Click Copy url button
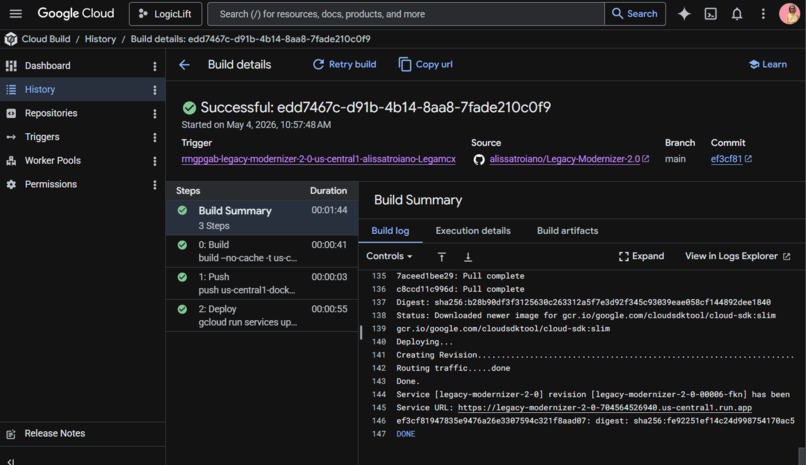The image size is (806, 465). point(425,64)
